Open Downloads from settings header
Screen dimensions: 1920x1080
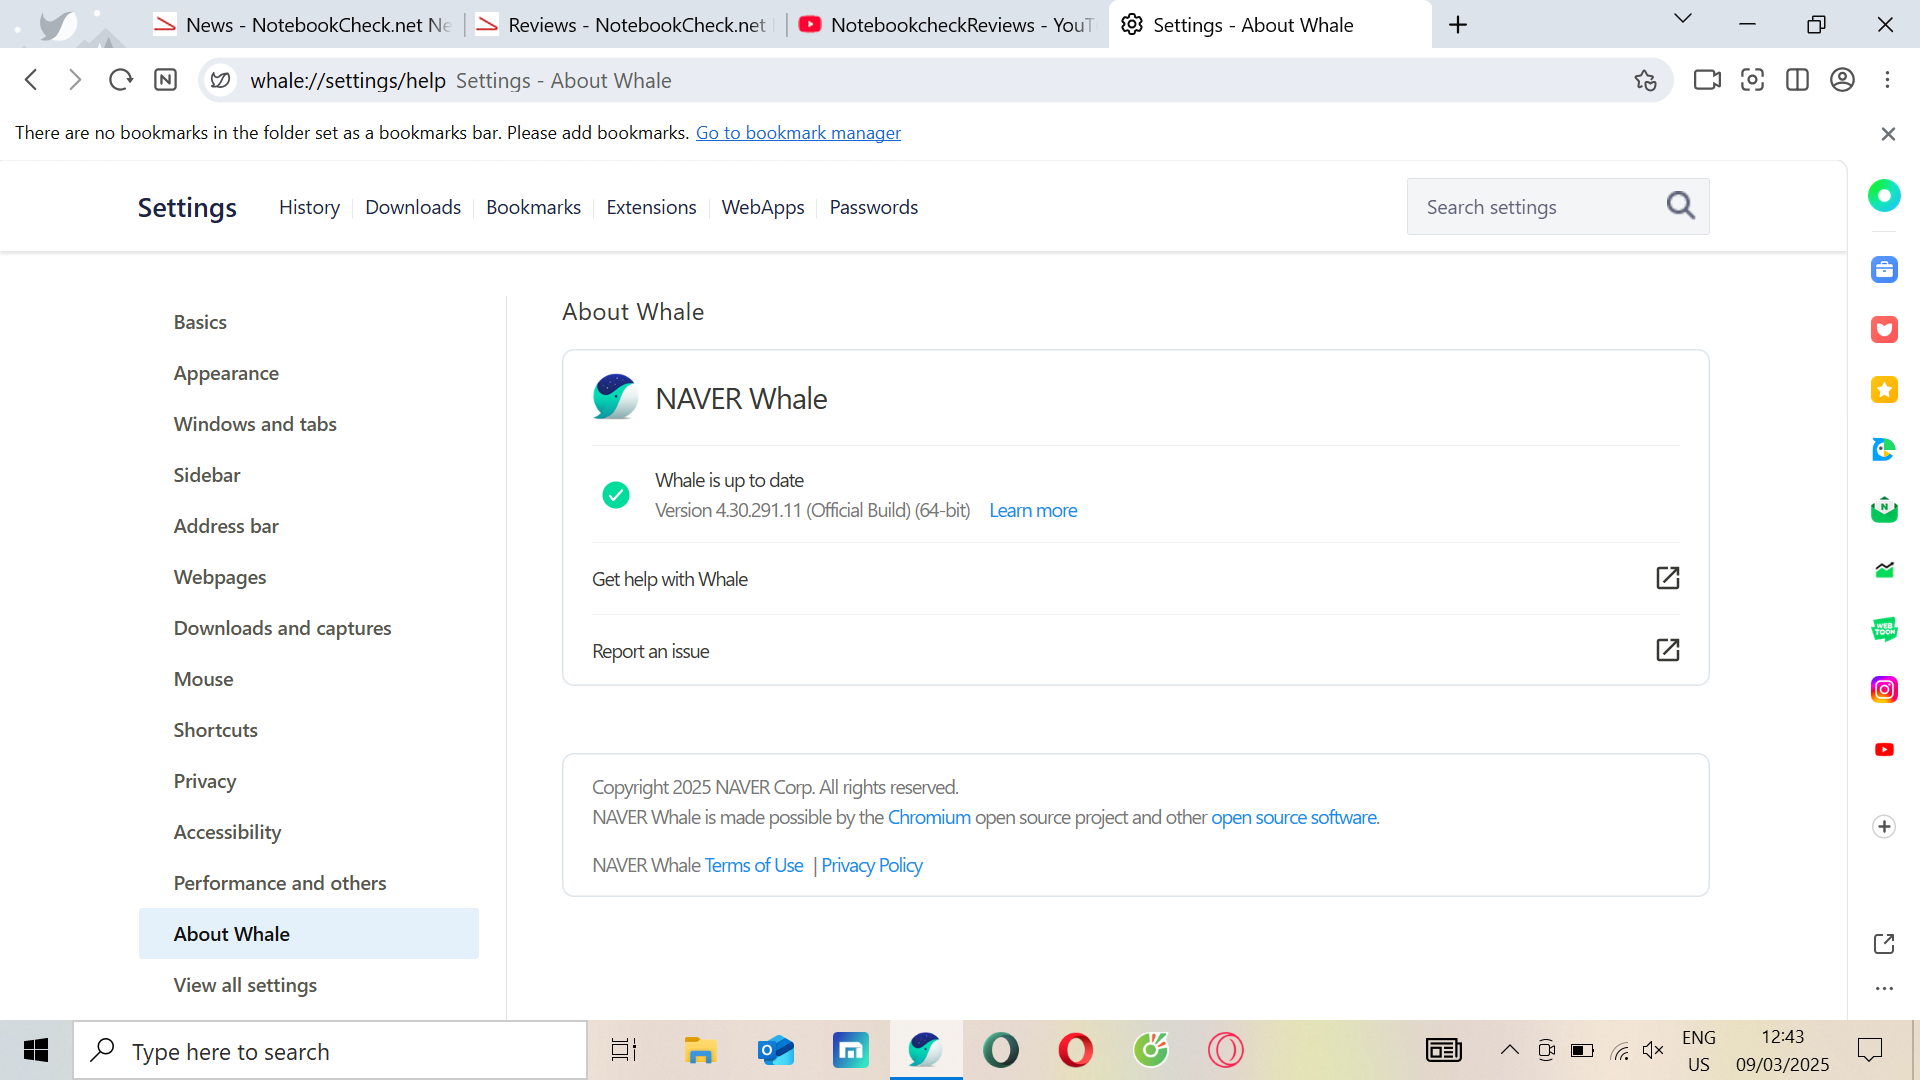[x=413, y=207]
